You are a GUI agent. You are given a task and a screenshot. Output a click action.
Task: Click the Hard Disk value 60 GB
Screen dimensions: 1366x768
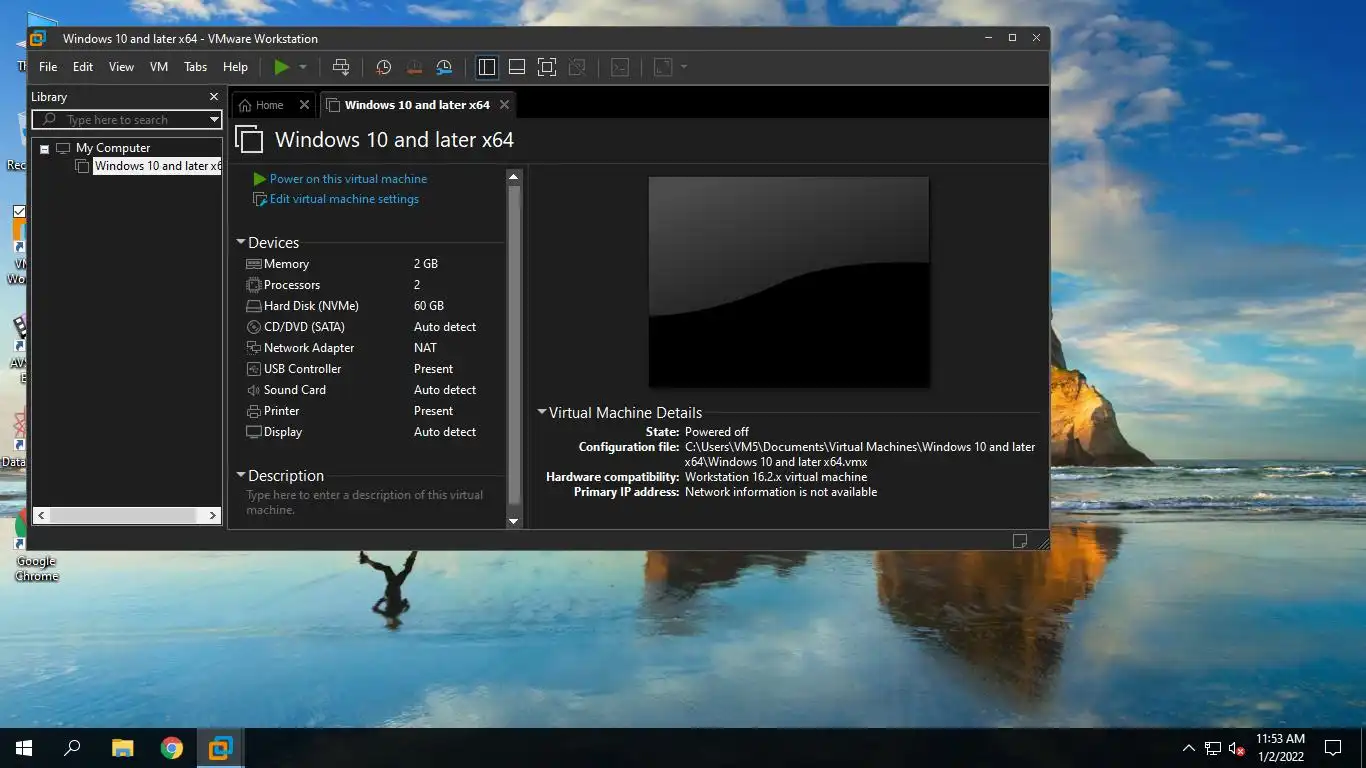pos(429,306)
